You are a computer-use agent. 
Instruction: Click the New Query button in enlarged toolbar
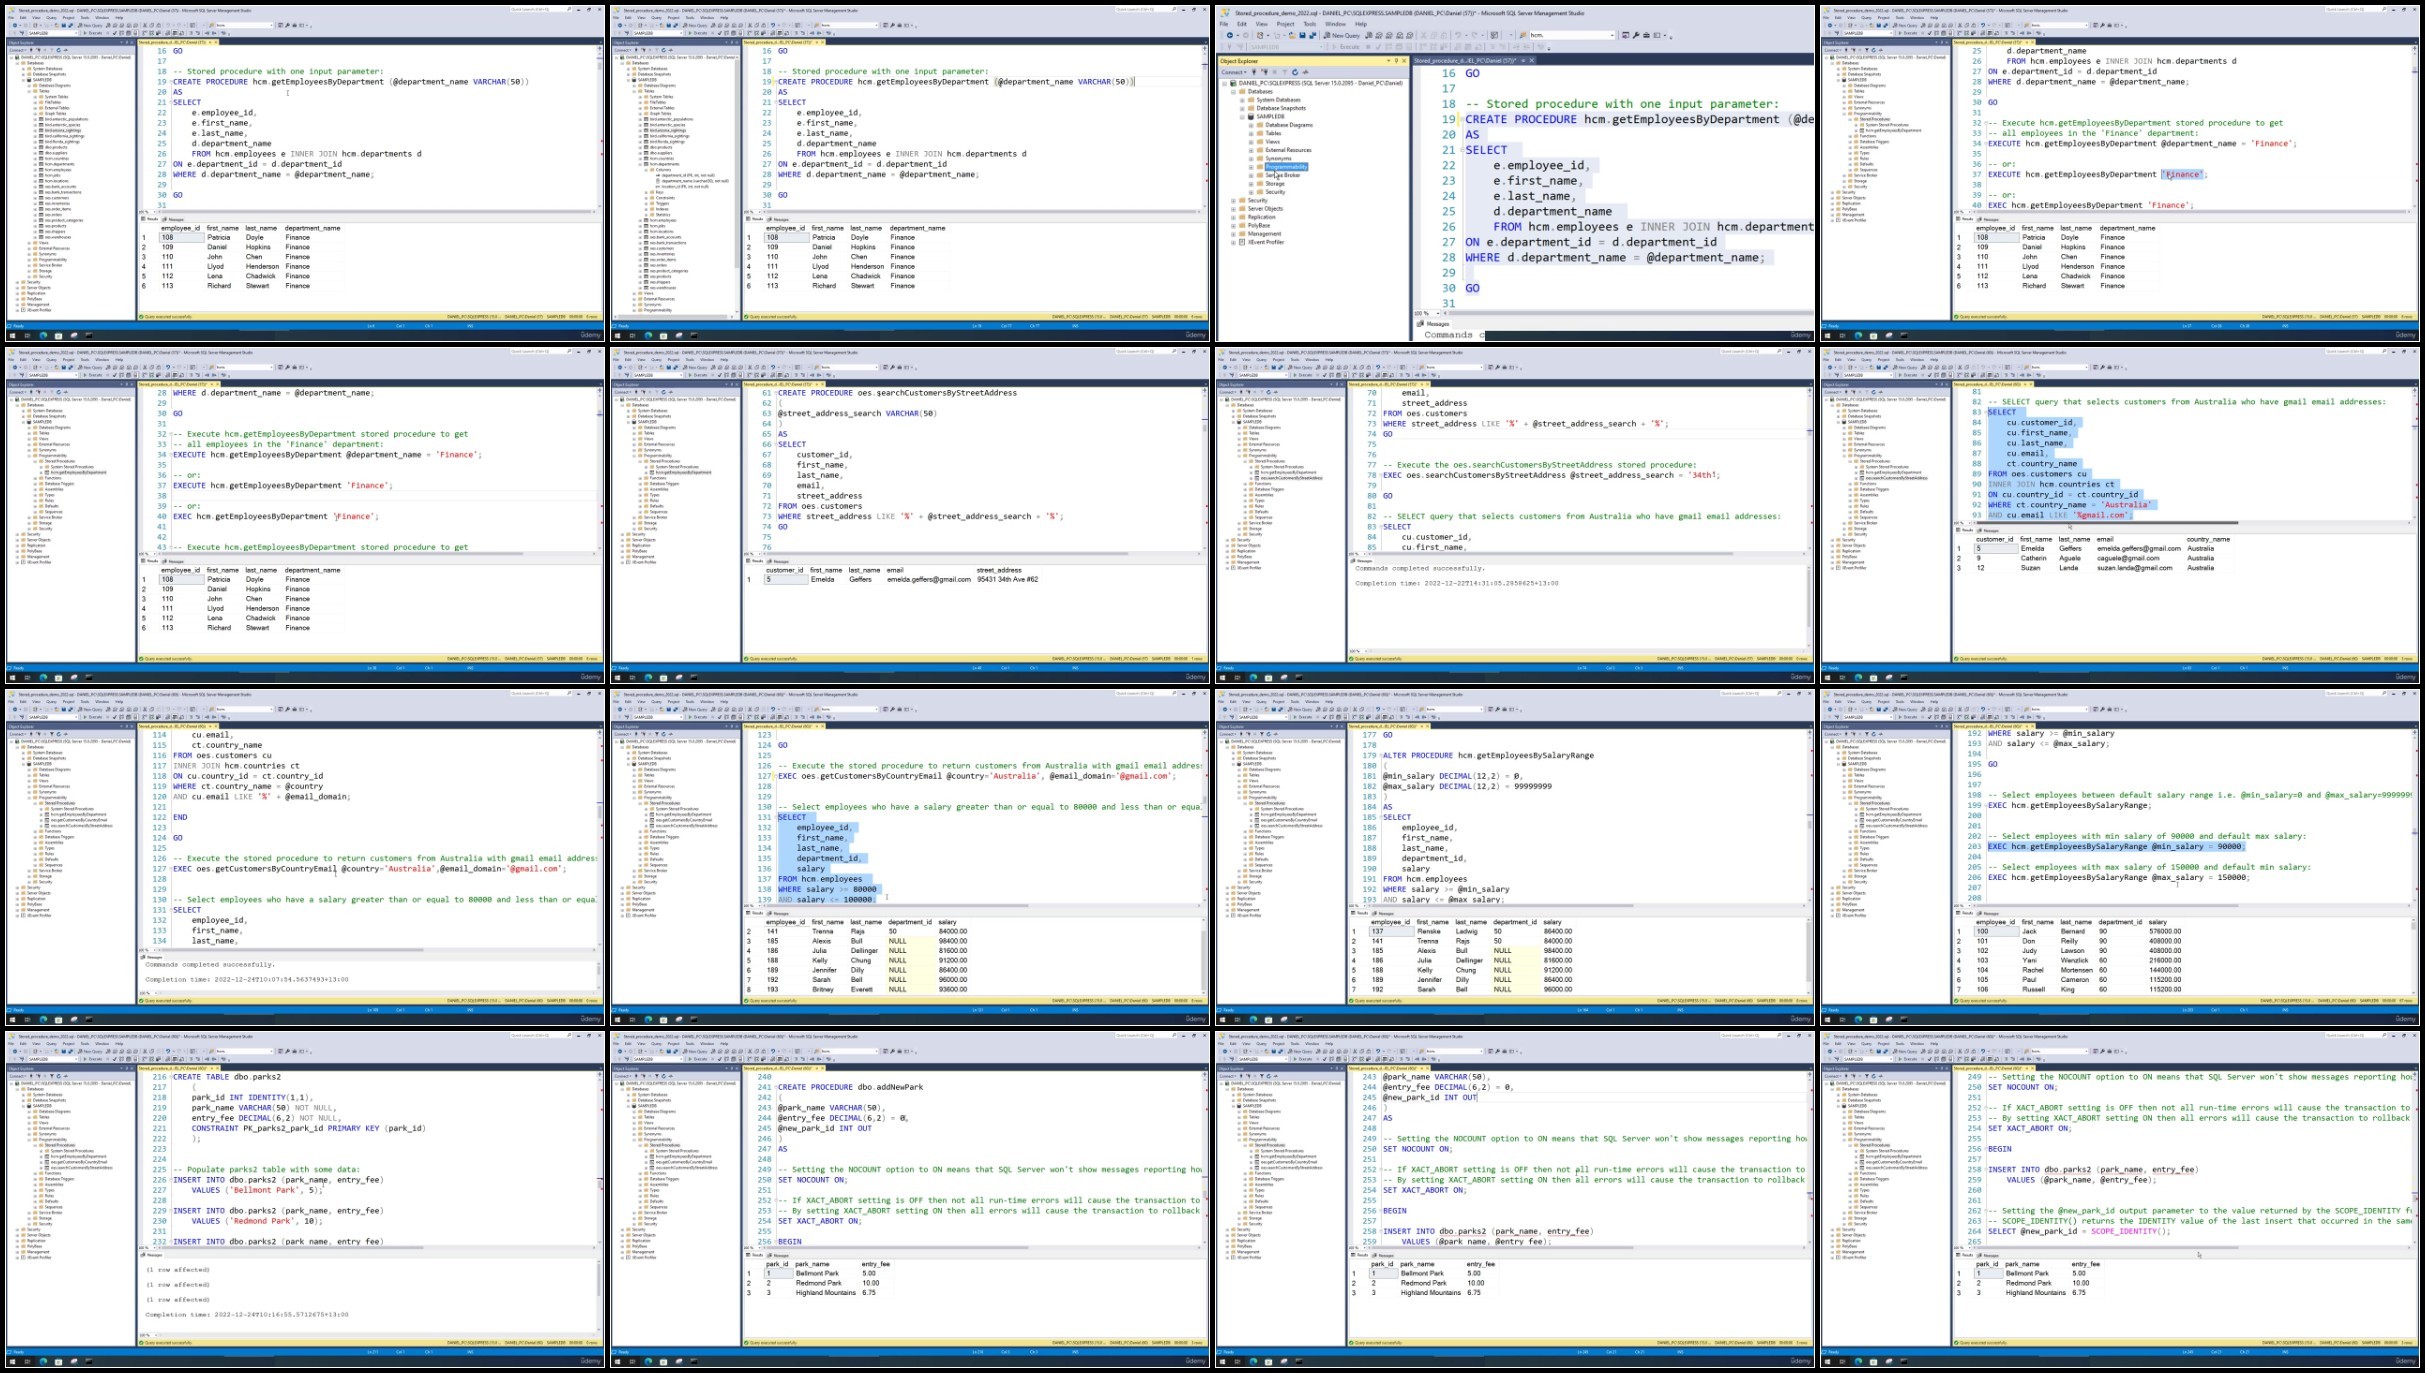[1341, 35]
